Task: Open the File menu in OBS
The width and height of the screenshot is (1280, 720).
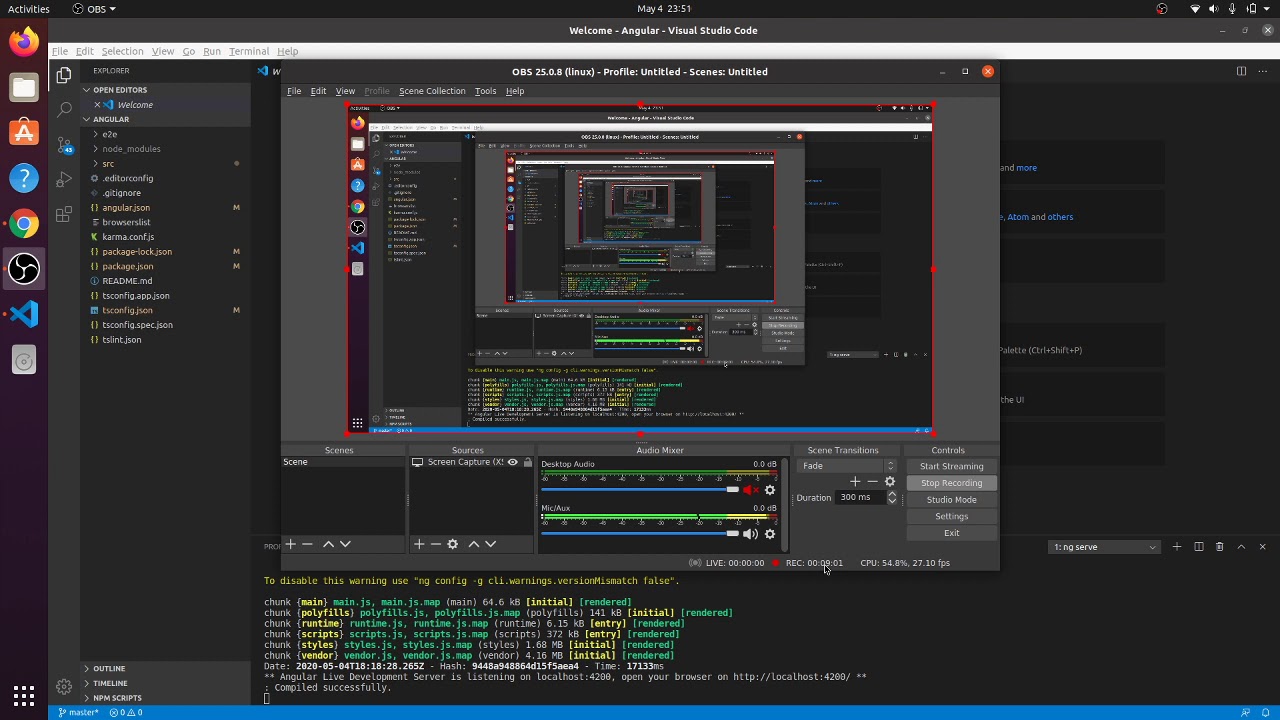Action: click(294, 91)
